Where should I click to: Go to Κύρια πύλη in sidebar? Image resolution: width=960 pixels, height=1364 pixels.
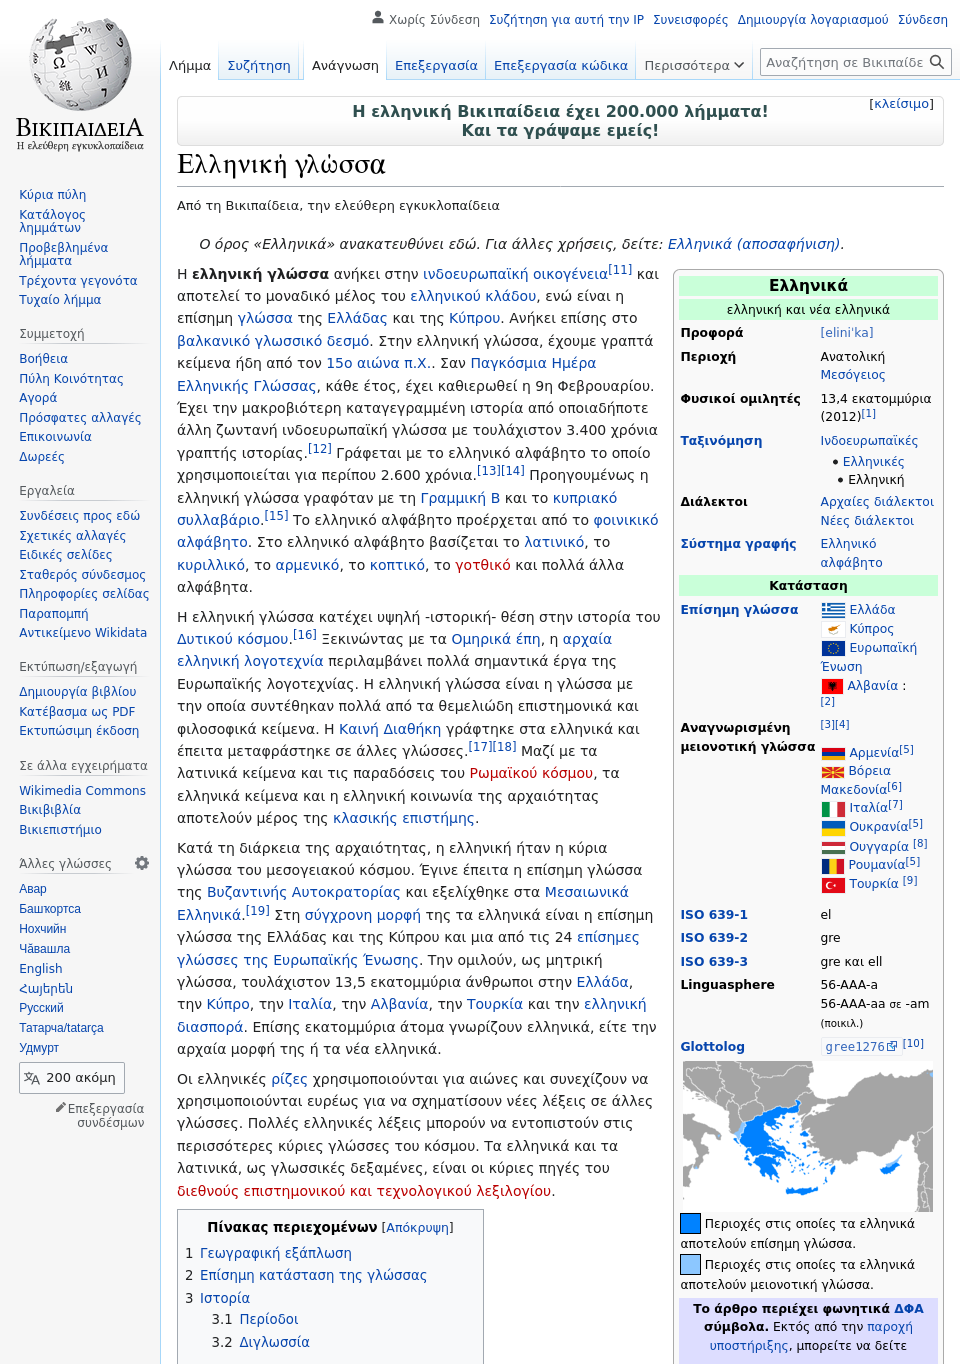(52, 195)
